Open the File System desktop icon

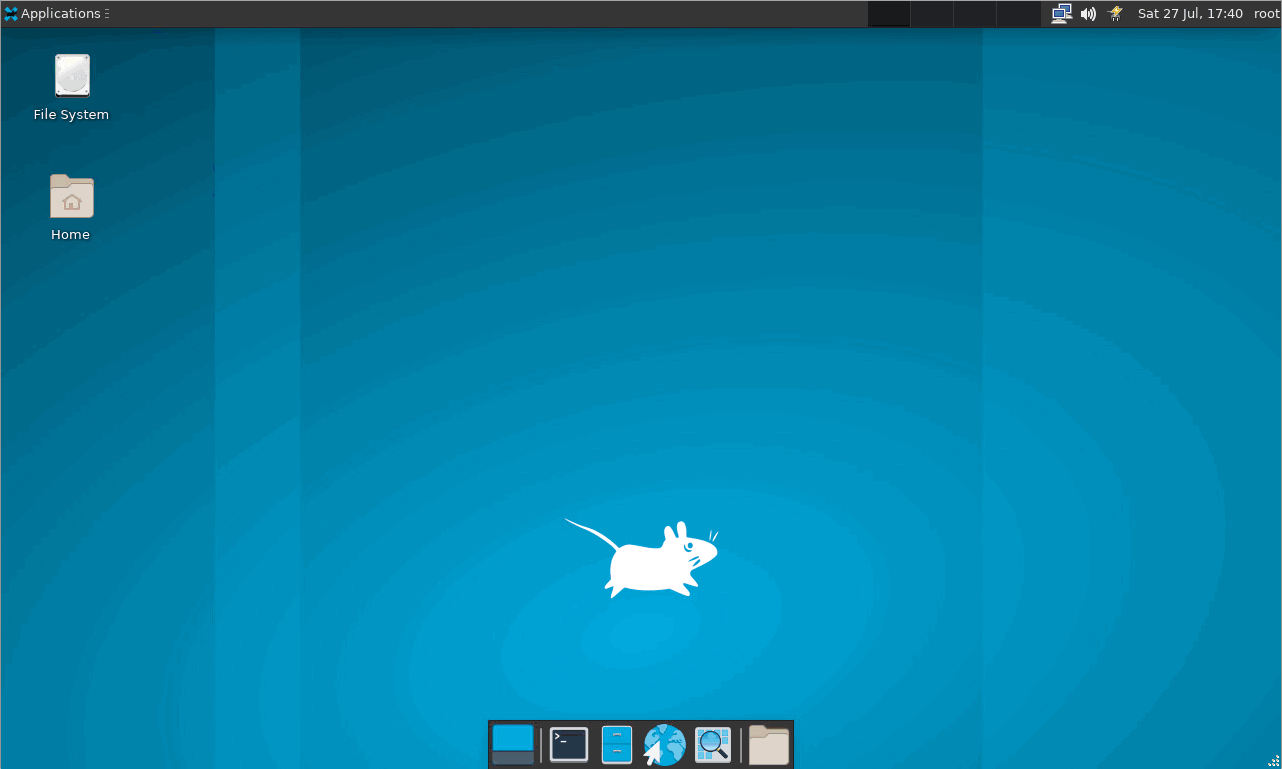72,76
